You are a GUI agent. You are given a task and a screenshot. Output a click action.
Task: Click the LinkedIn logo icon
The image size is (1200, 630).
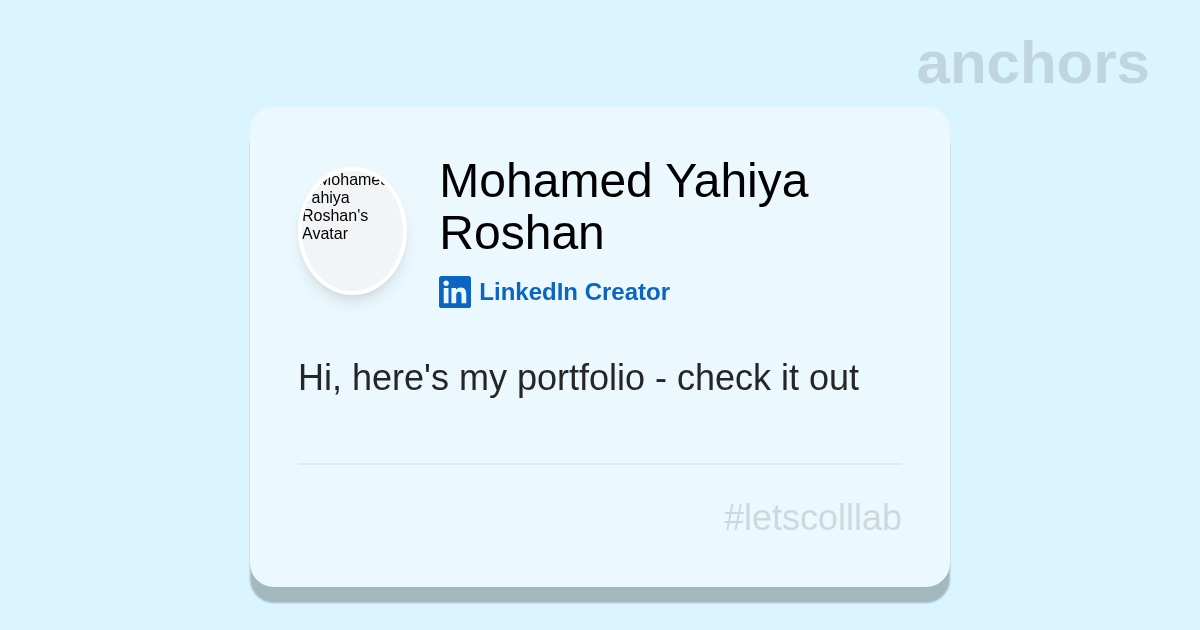pyautogui.click(x=455, y=292)
